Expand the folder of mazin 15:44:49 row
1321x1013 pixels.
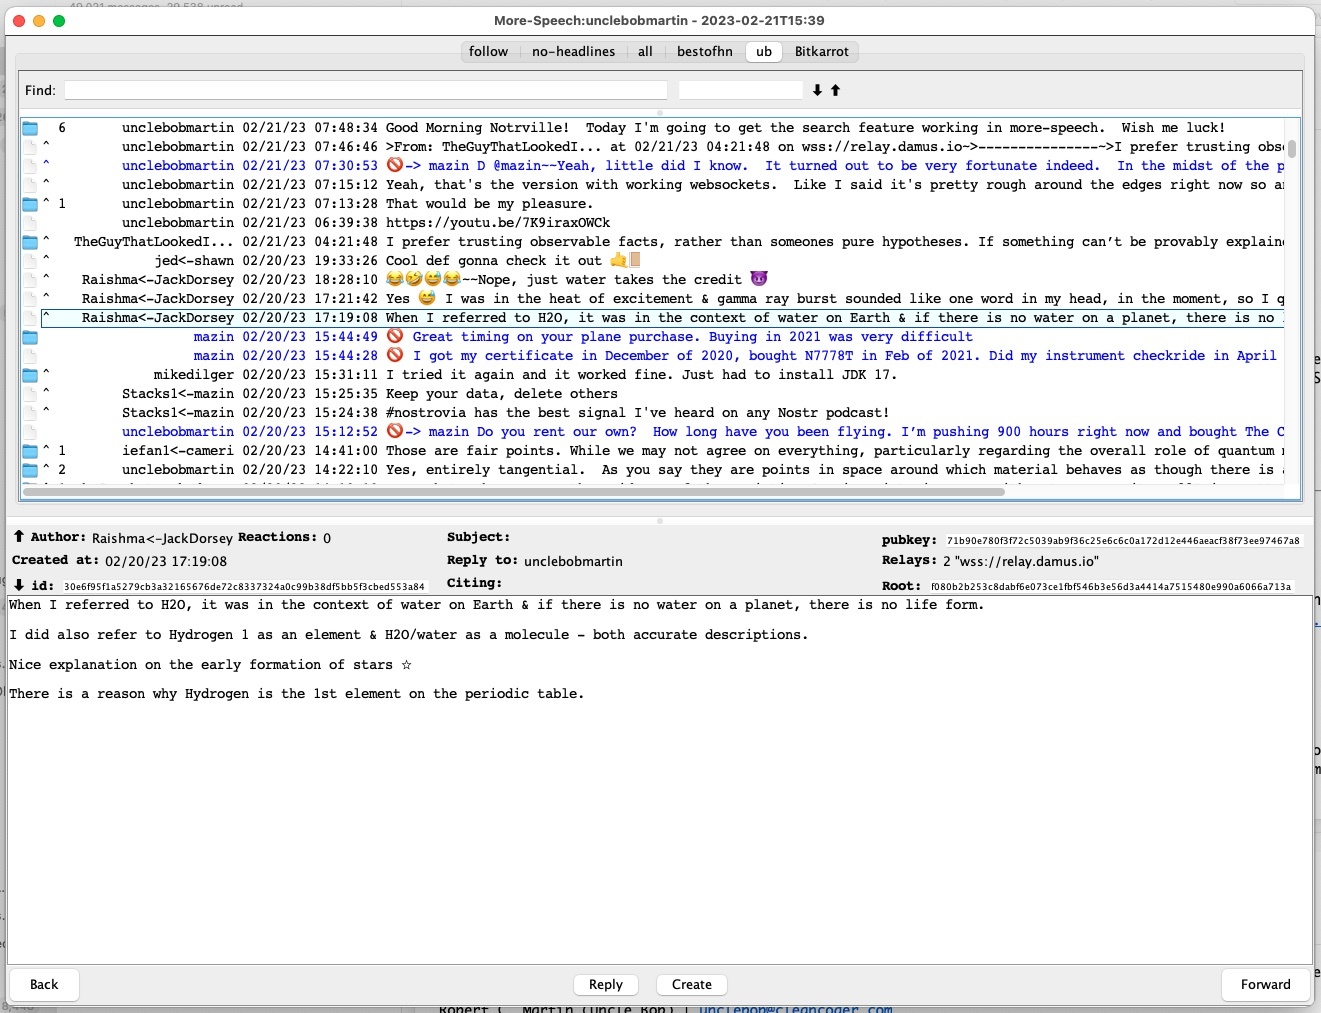coord(30,337)
